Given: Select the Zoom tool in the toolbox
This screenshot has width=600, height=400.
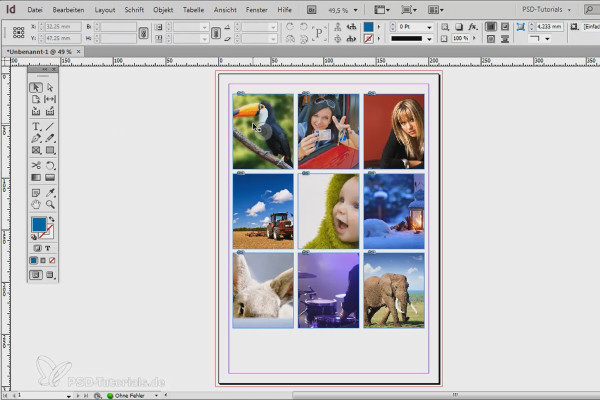Looking at the screenshot, I should coord(50,204).
